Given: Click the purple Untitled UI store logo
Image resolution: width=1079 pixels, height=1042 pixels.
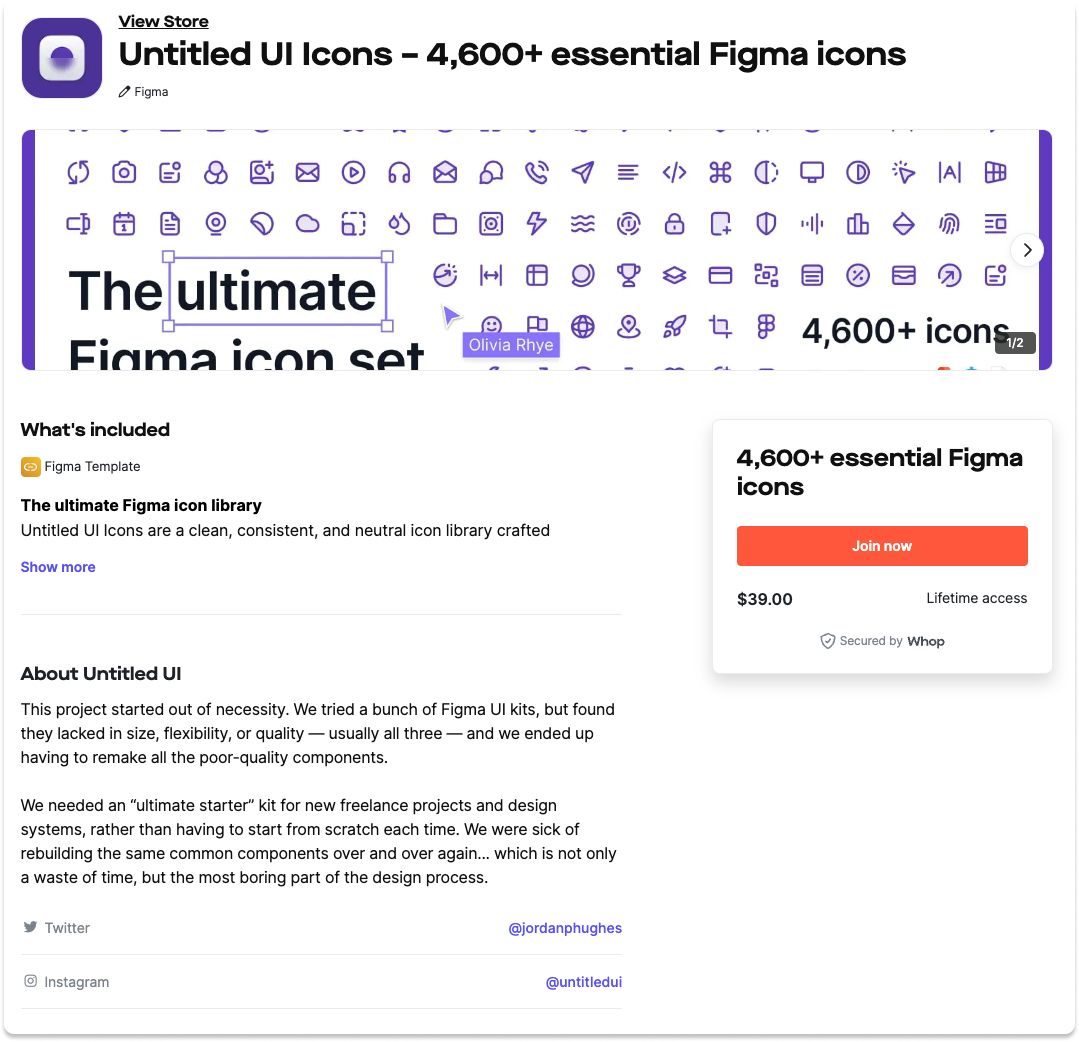Looking at the screenshot, I should pyautogui.click(x=62, y=58).
